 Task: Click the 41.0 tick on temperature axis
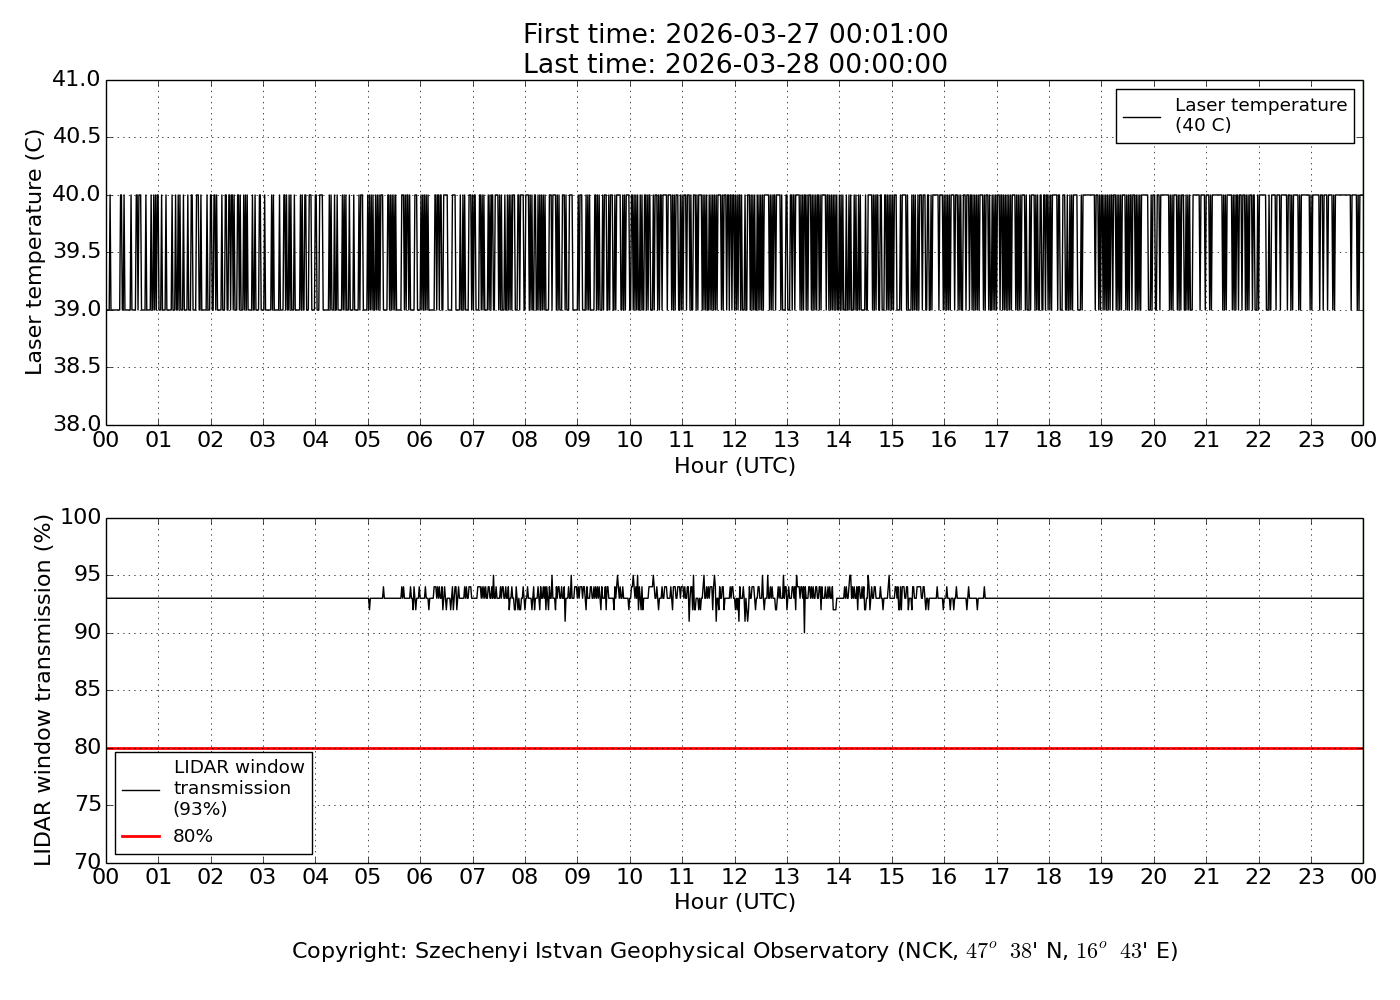click(76, 80)
